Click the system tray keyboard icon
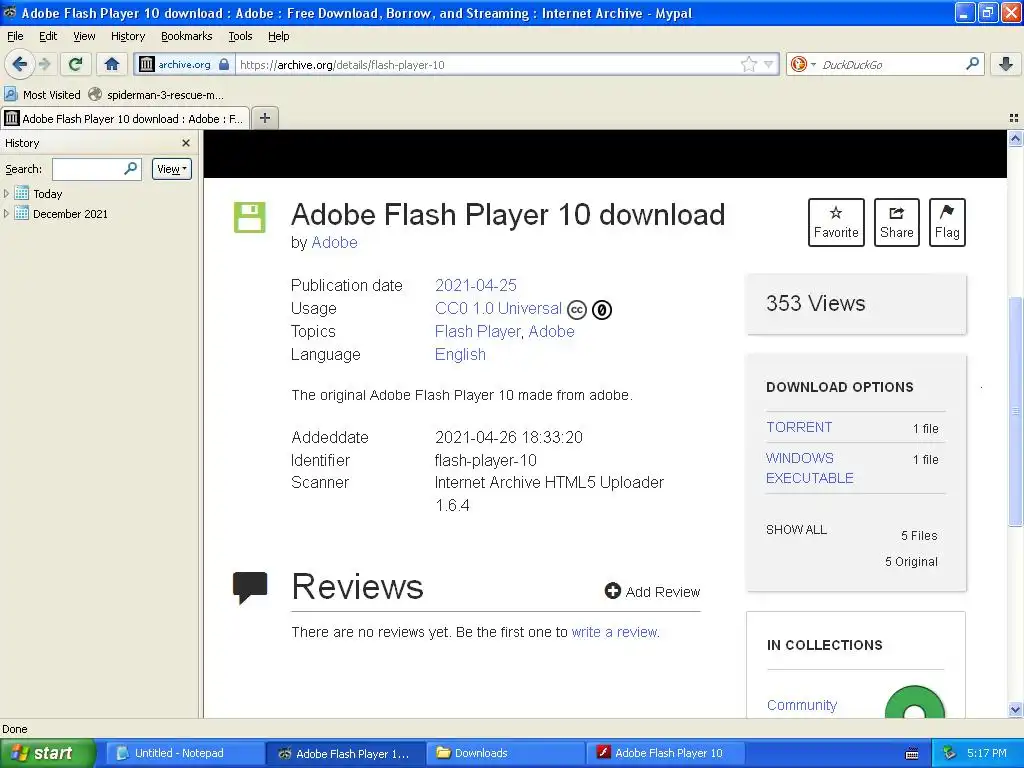Screen dimensions: 1024x768 912,754
